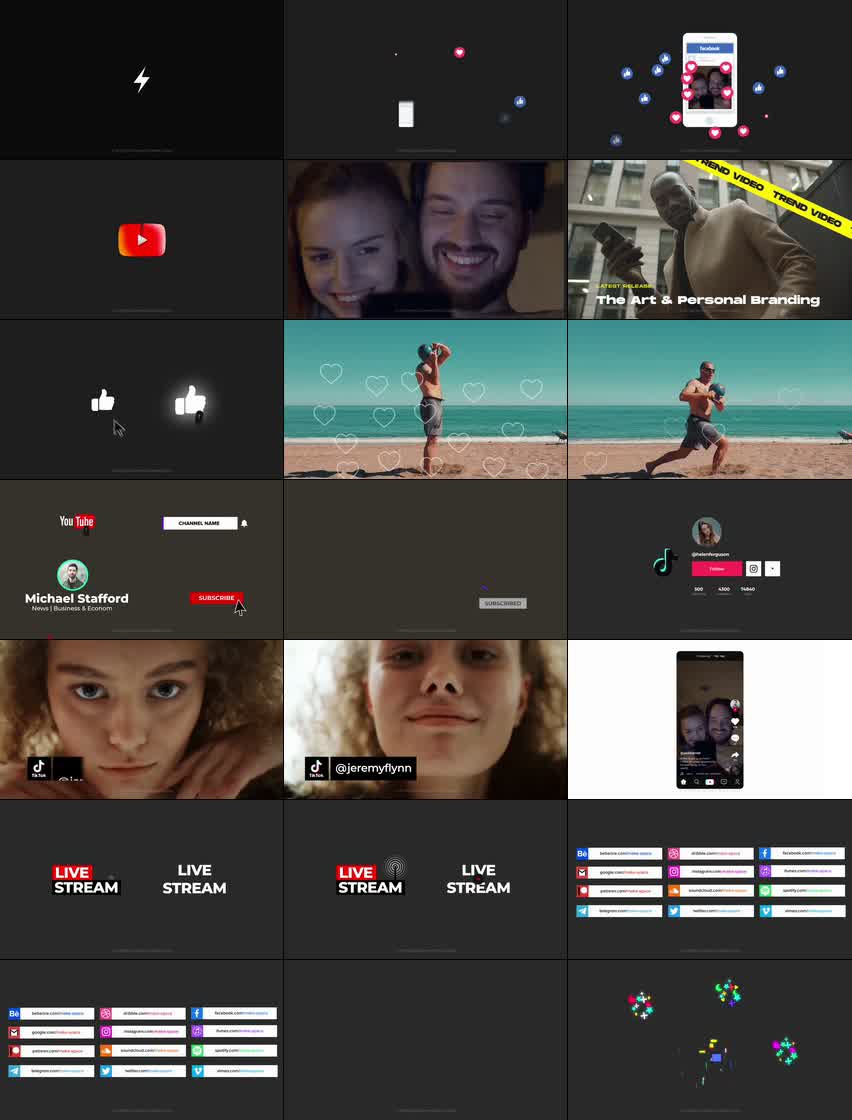Viewport: 852px width, 1120px height.
Task: Click the share arrow on the TikTok phone mockup
Action: tap(734, 755)
